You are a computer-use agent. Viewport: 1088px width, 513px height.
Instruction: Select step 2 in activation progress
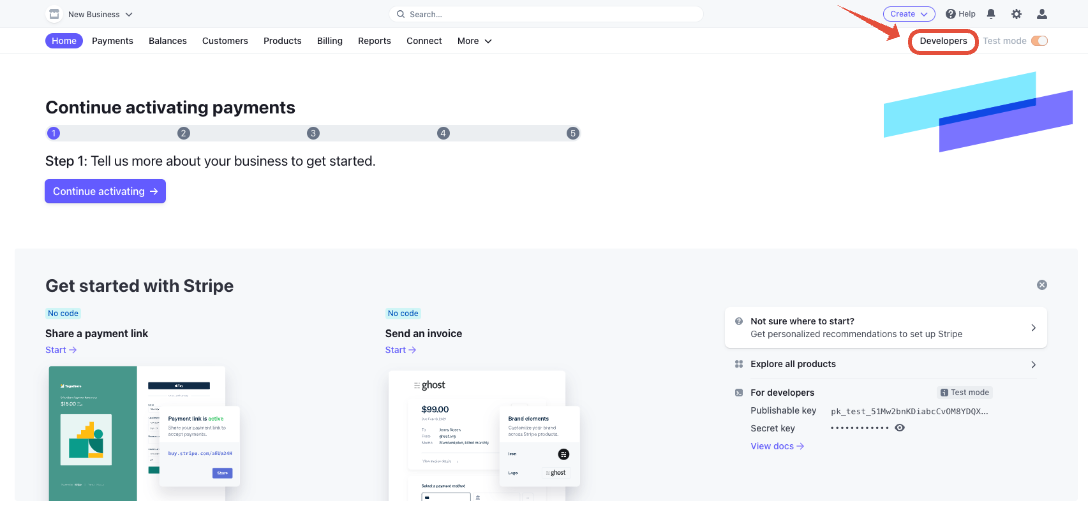point(183,133)
